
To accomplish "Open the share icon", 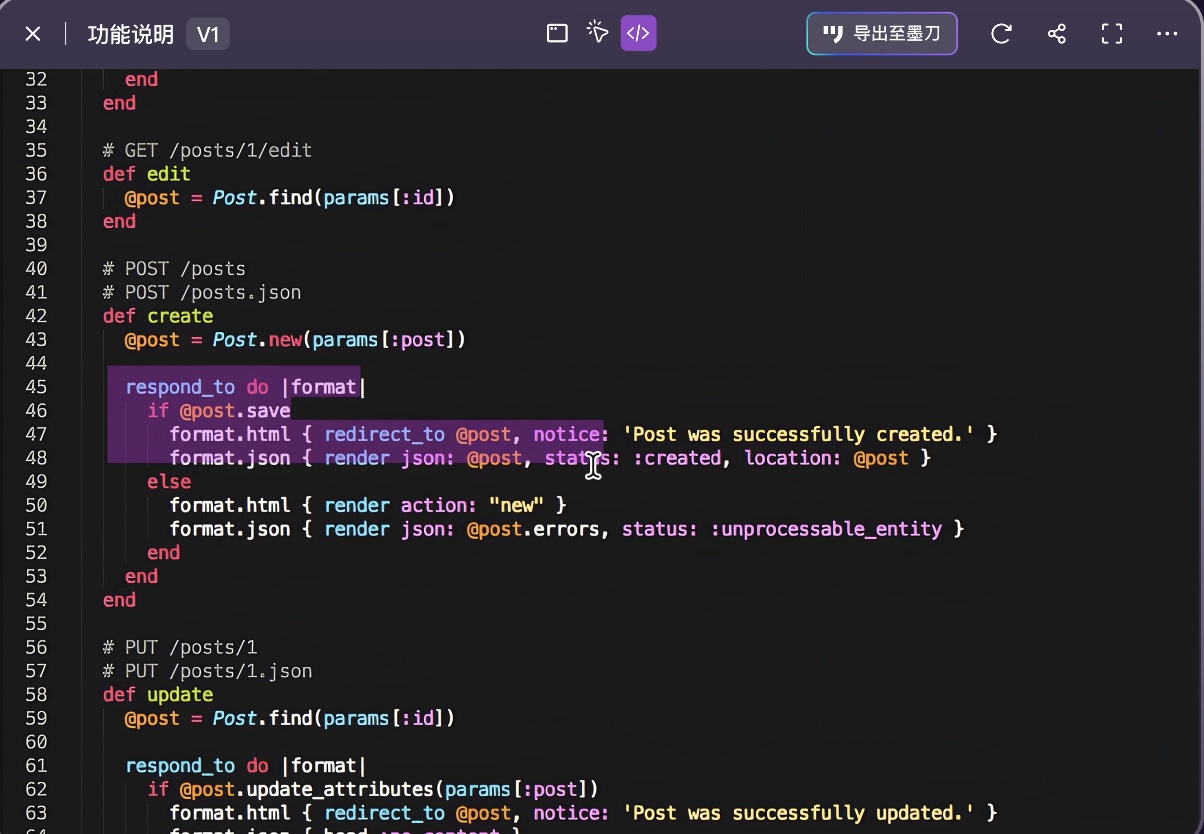I will click(1056, 34).
